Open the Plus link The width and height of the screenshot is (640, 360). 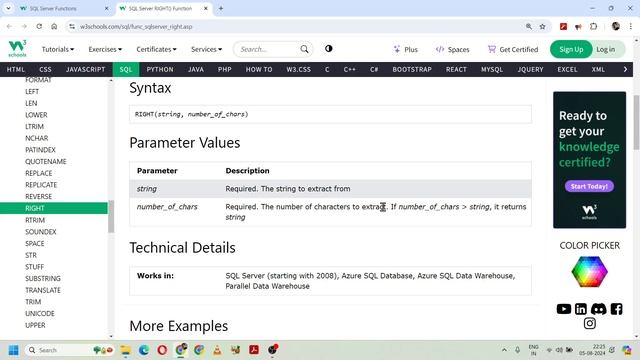(x=406, y=49)
